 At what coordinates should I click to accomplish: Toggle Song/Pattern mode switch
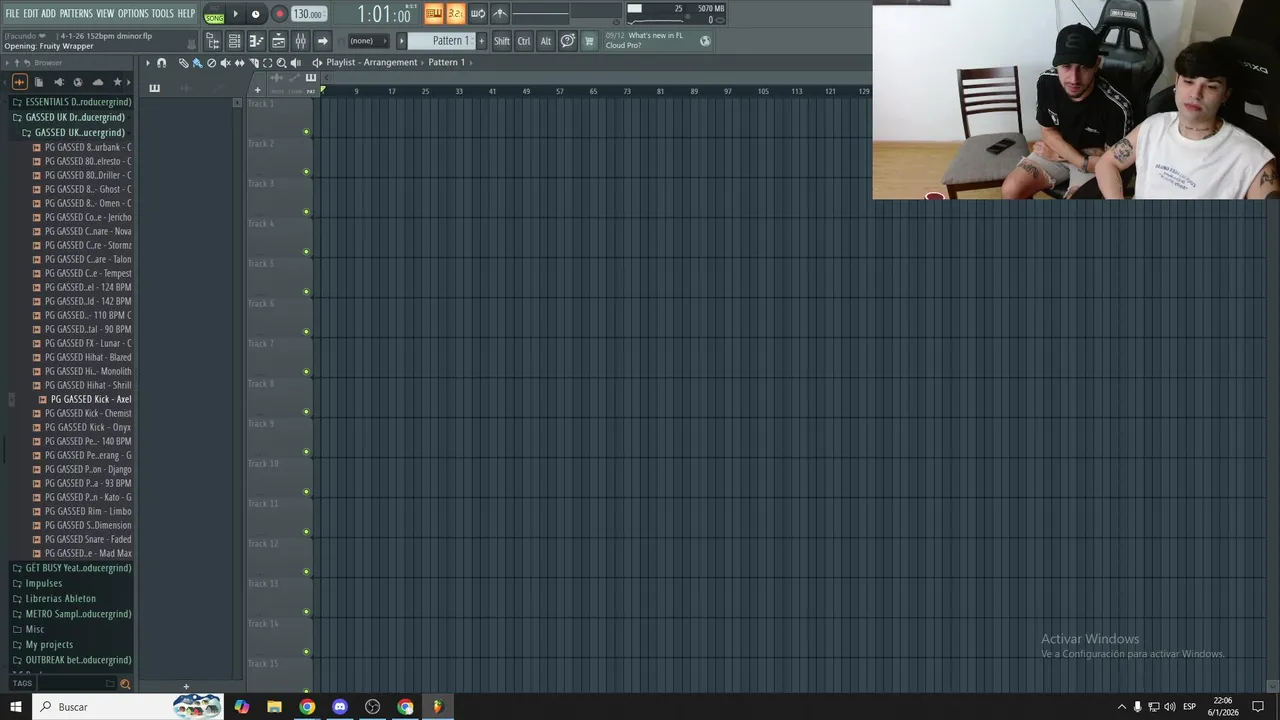[214, 14]
